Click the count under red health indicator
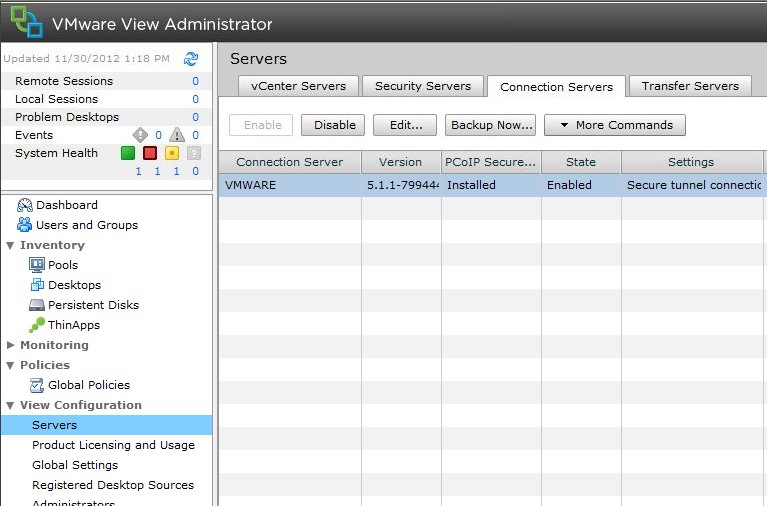This screenshot has width=767, height=506. pyautogui.click(x=158, y=171)
